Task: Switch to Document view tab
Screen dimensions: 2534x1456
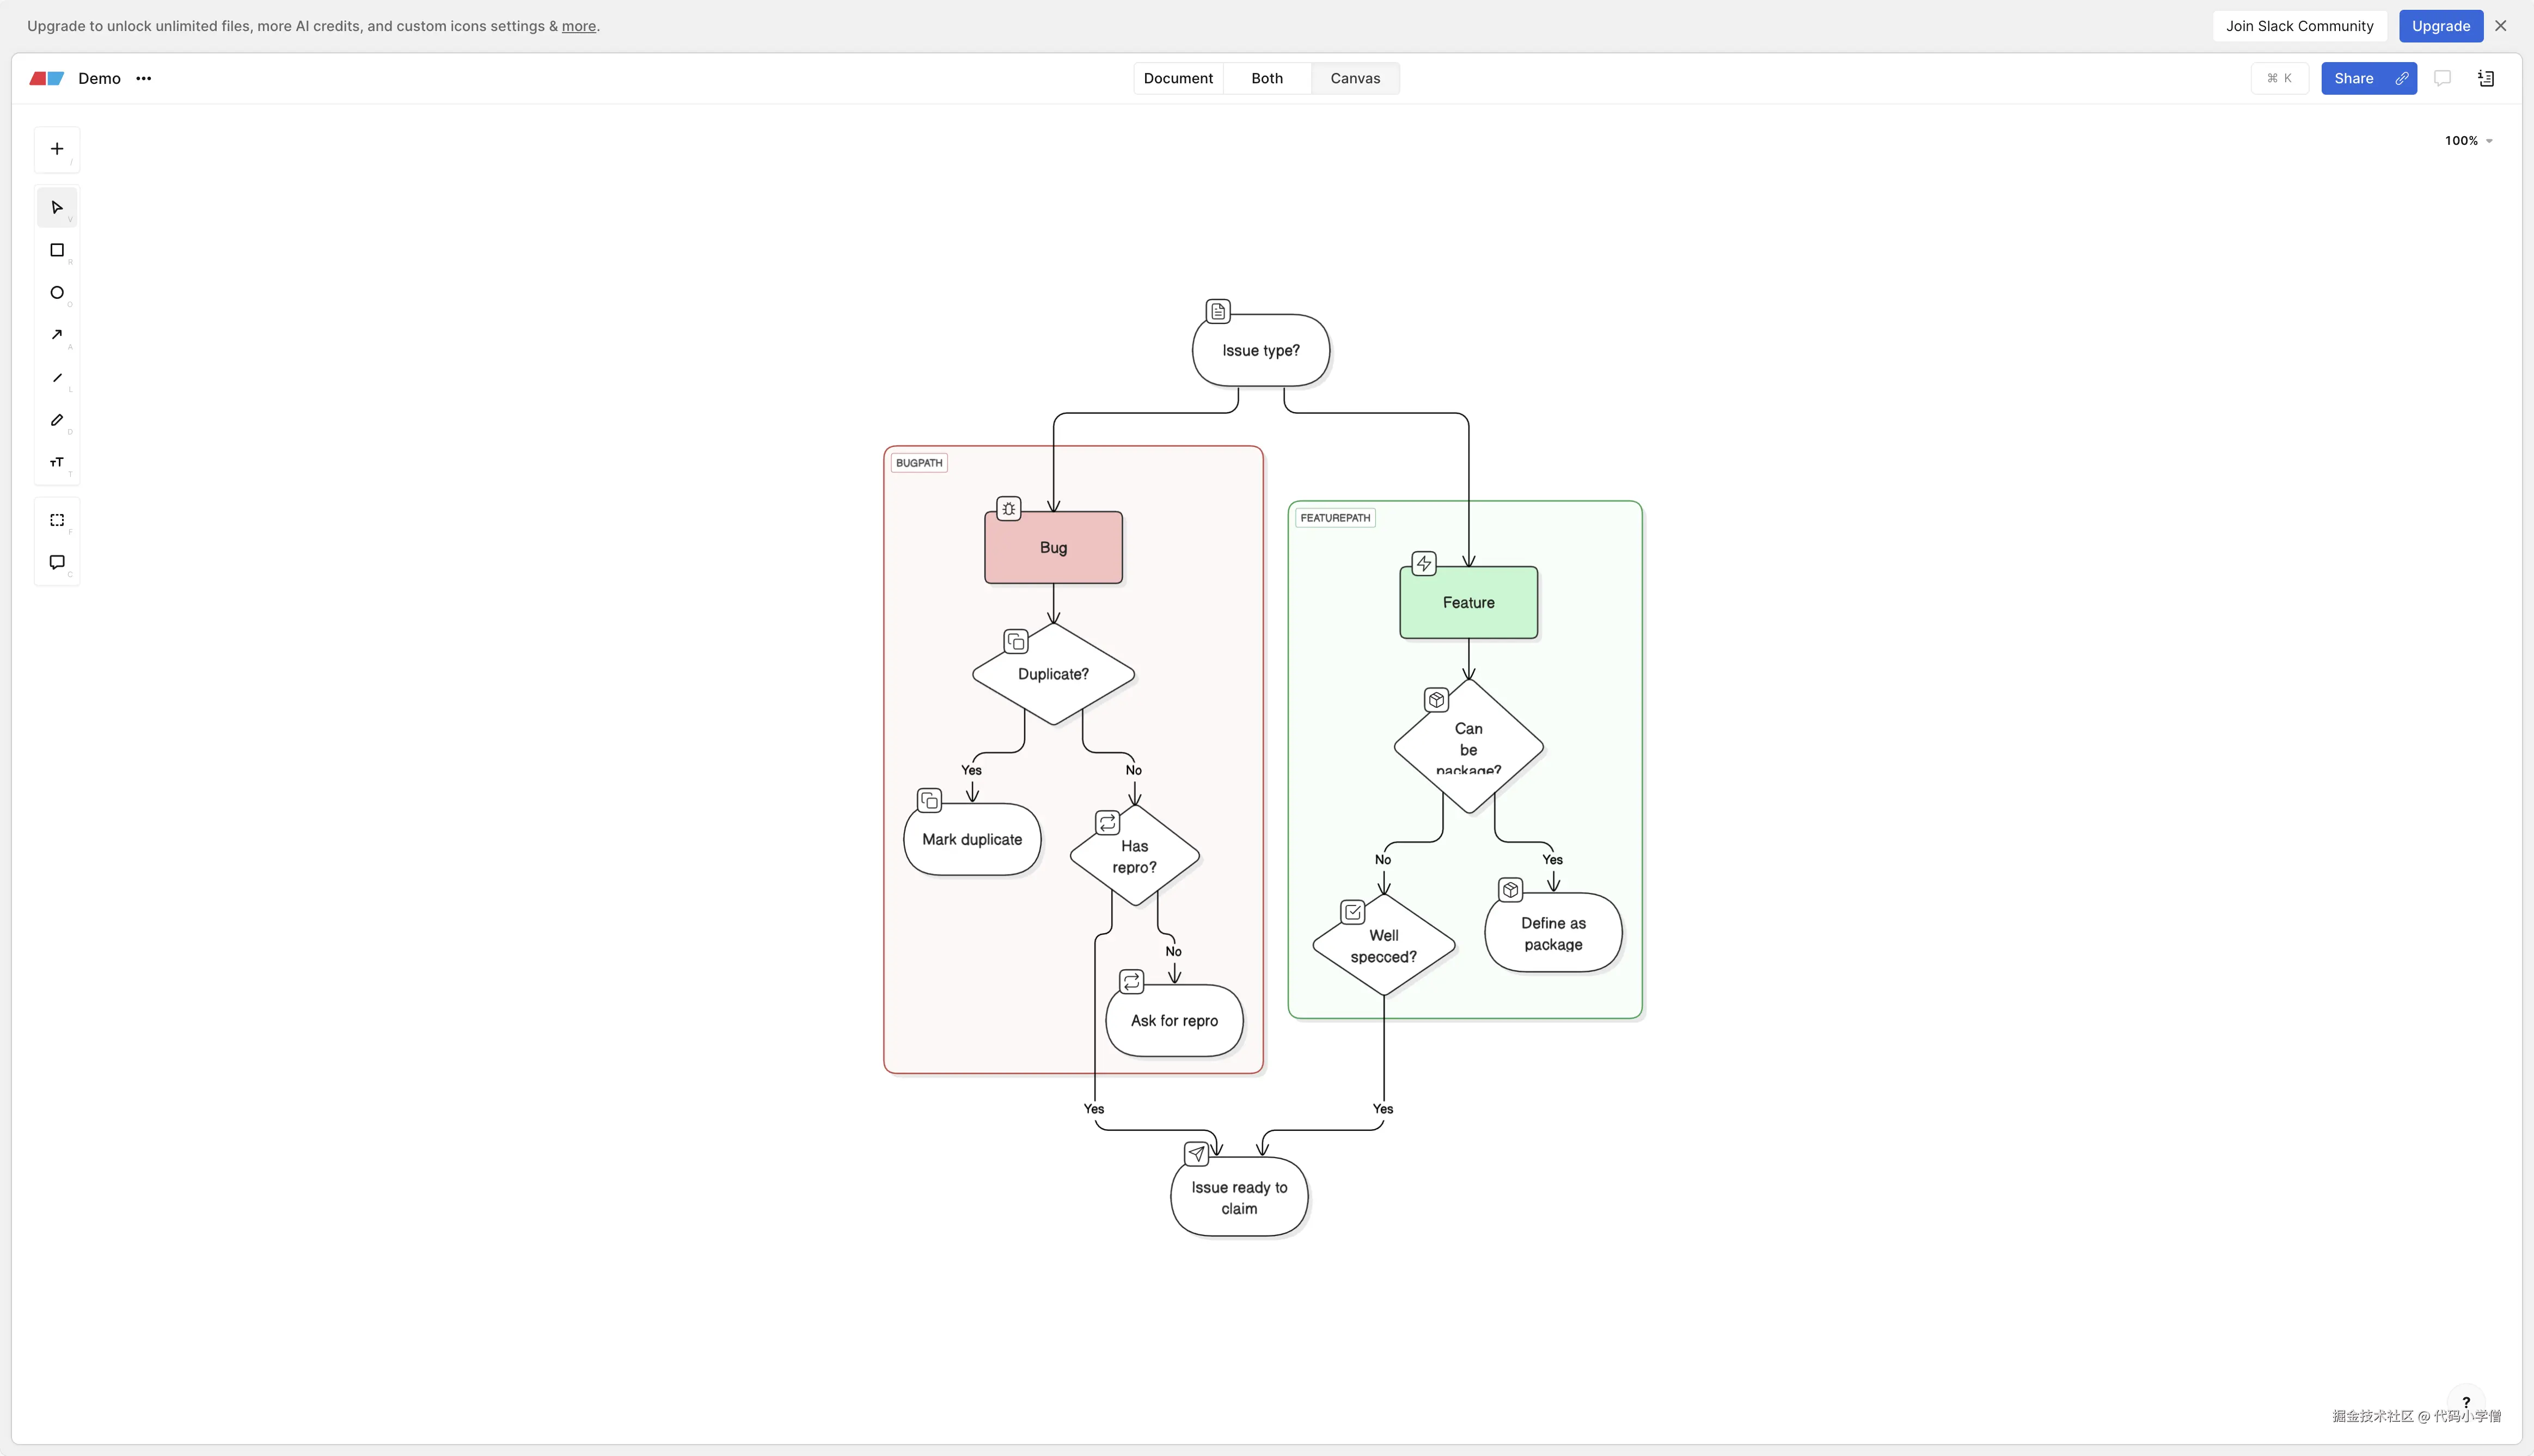Action: (x=1178, y=78)
